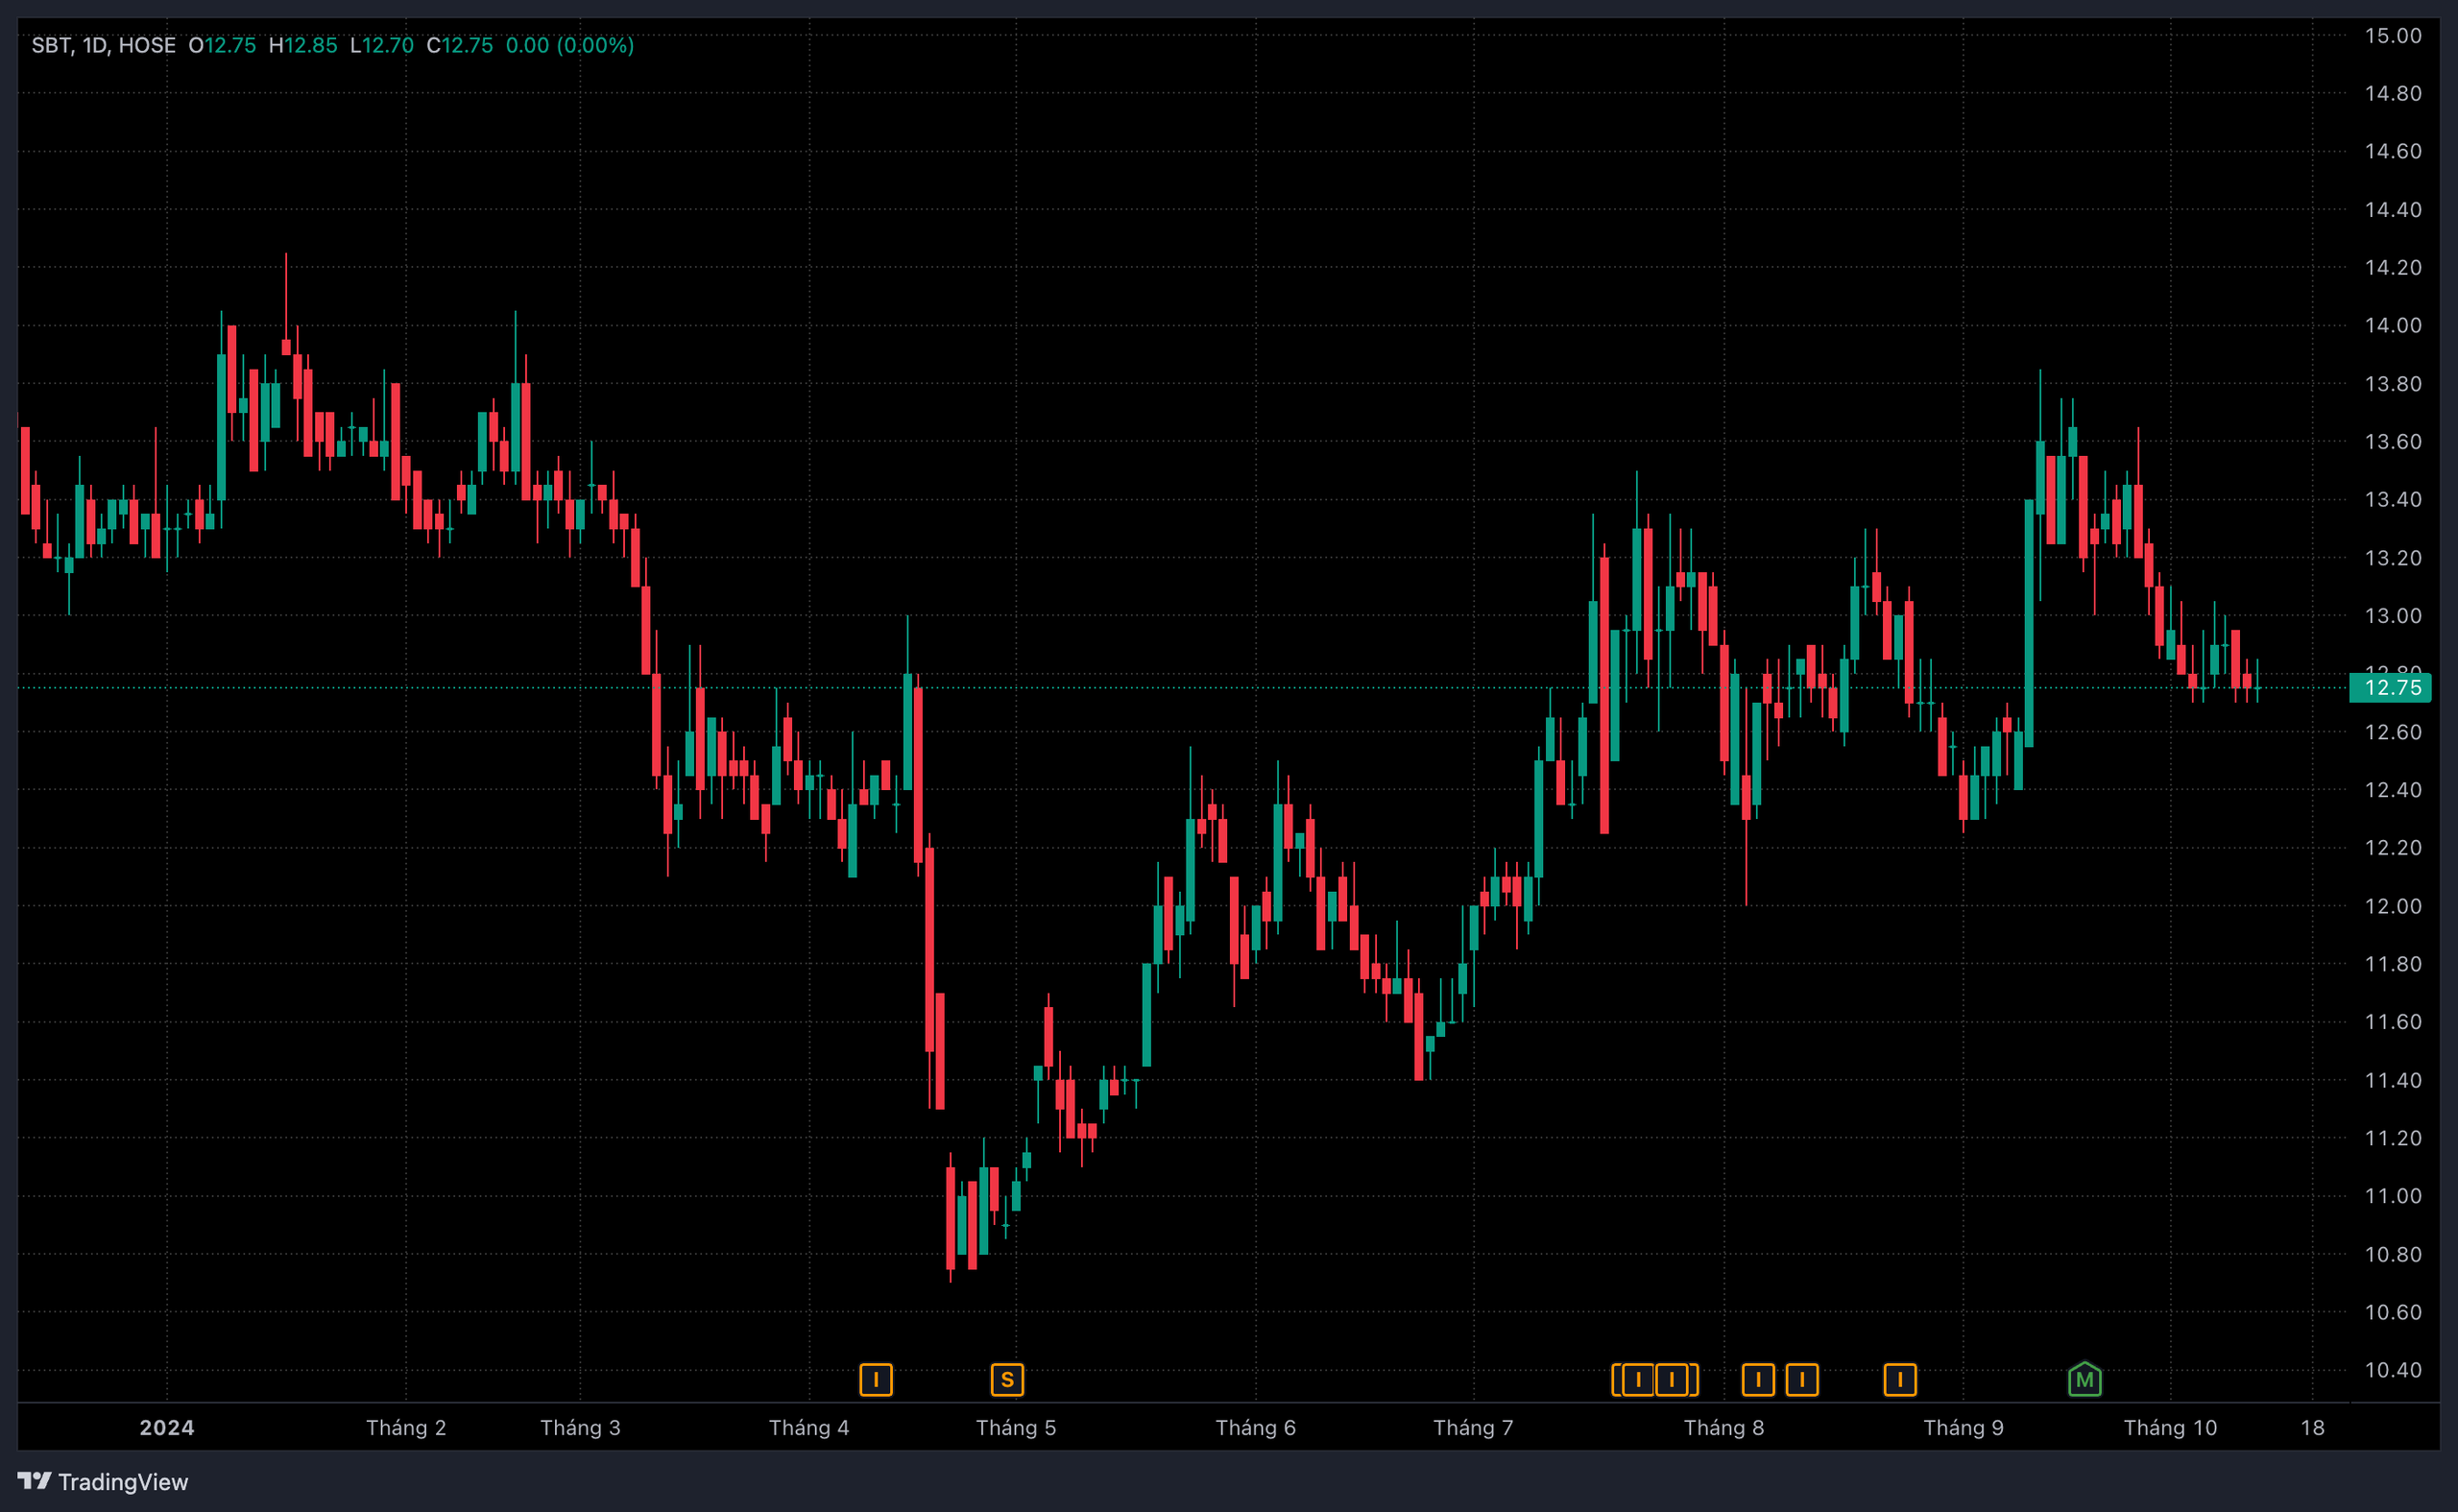This screenshot has height=1512, width=2458.
Task: Click the Tháng 10 time axis label
Action: point(2171,1427)
